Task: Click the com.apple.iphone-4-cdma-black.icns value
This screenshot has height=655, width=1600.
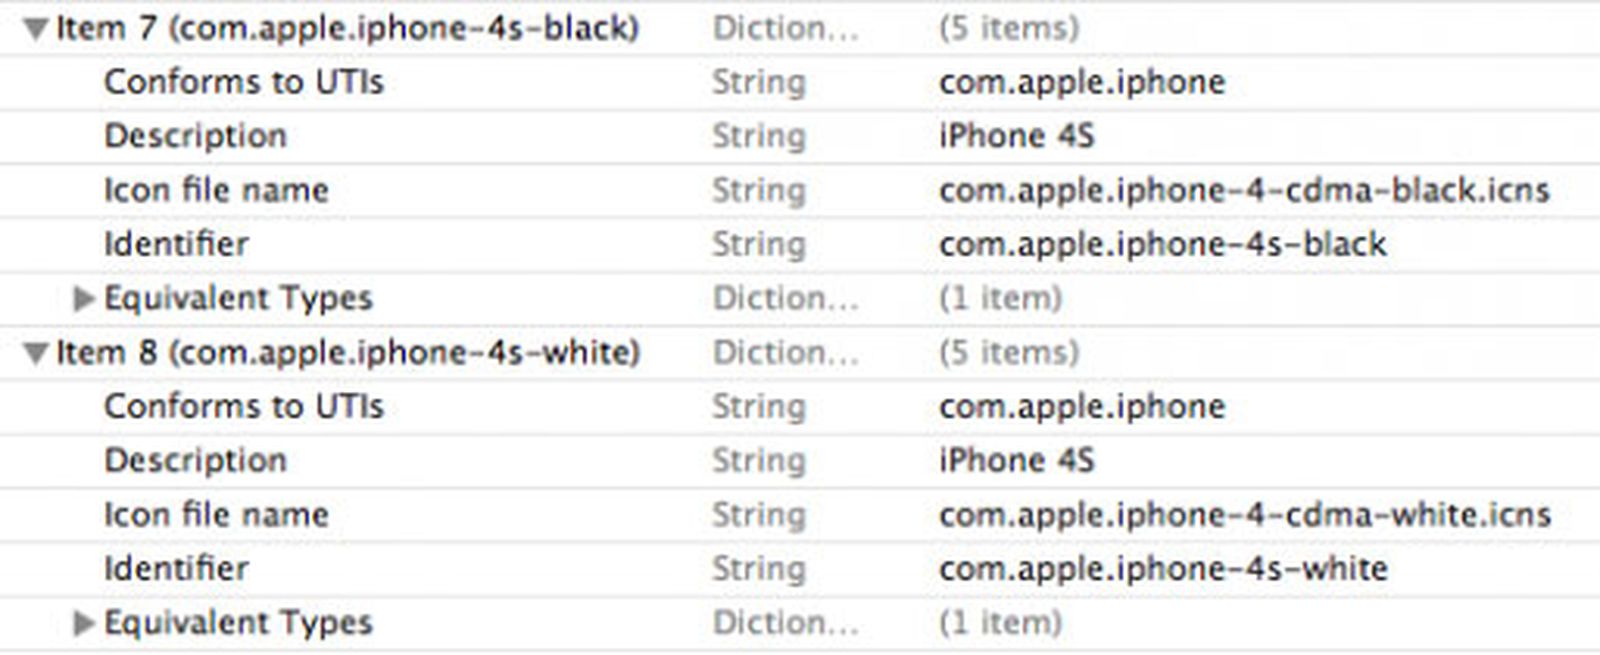Action: pos(1244,190)
